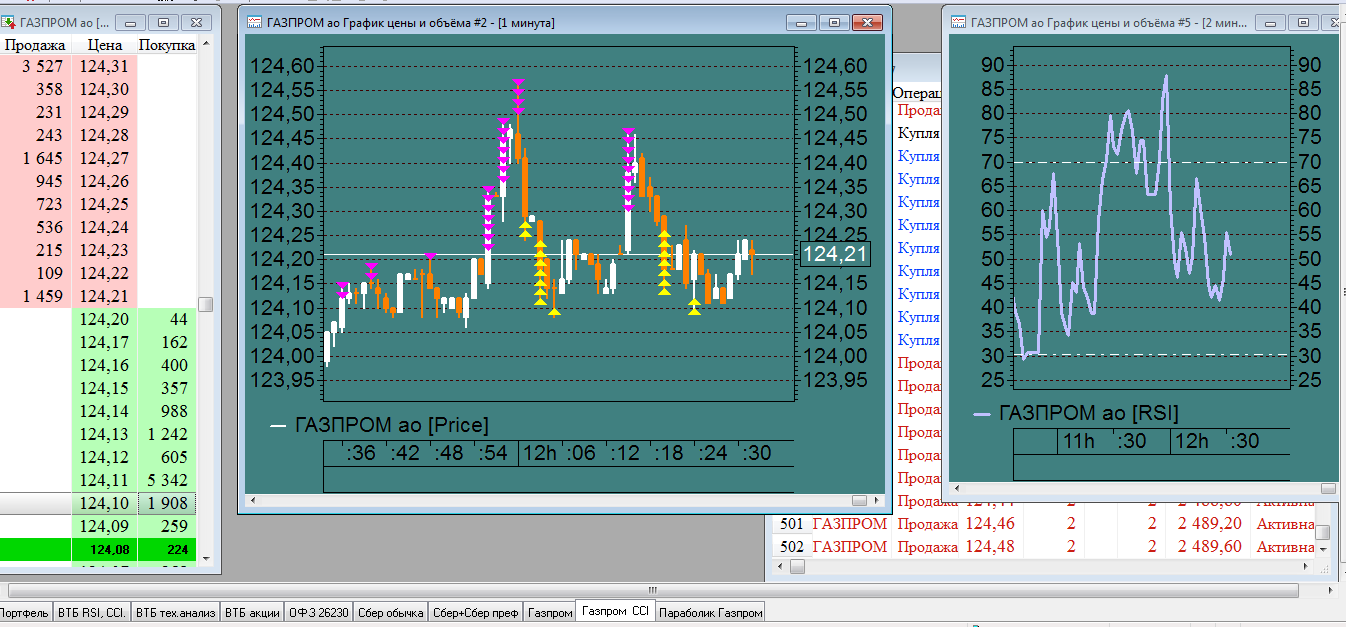Screen dimensions: 1346x627
Task: Switch to the ОФЗ 26230 tab
Action: point(319,613)
